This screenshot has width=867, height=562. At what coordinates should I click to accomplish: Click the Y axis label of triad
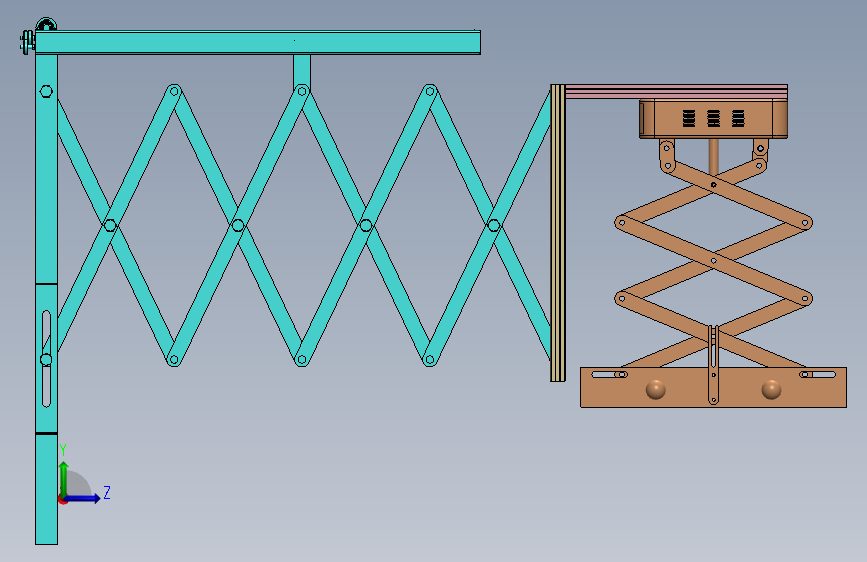point(63,449)
